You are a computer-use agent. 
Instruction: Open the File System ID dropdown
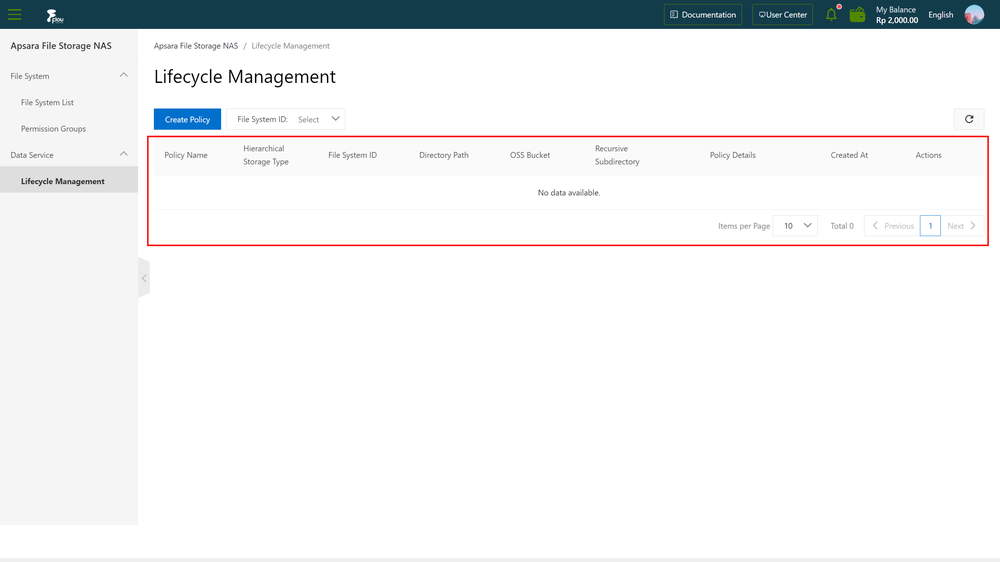tap(286, 119)
